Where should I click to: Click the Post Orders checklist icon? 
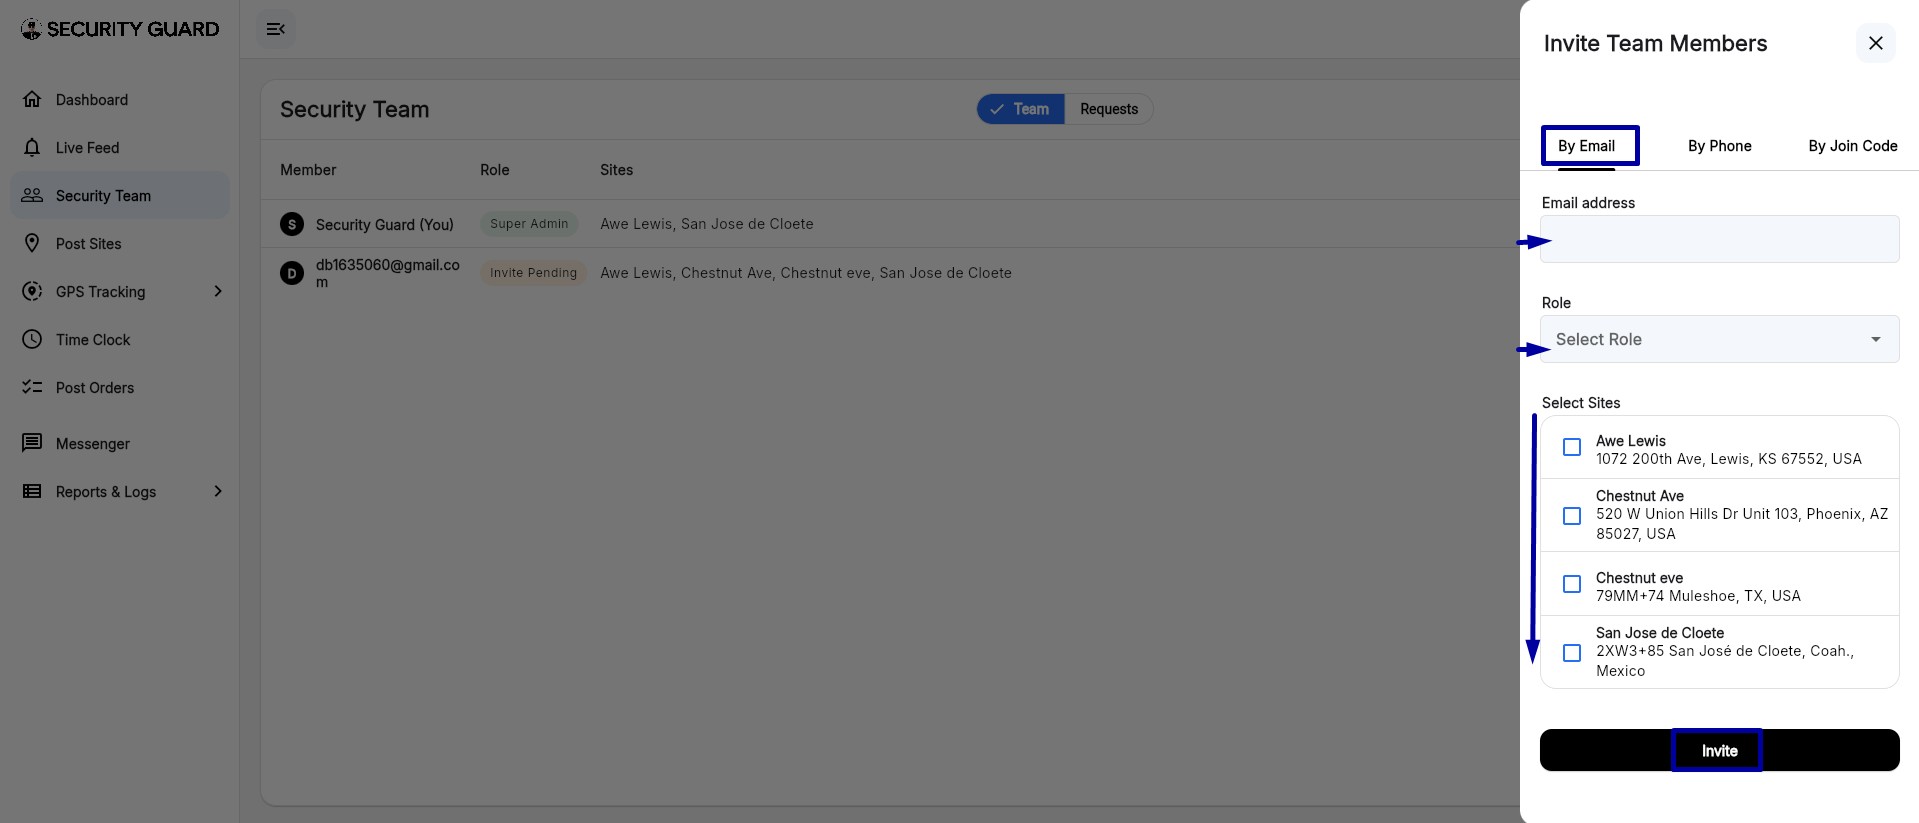(32, 387)
